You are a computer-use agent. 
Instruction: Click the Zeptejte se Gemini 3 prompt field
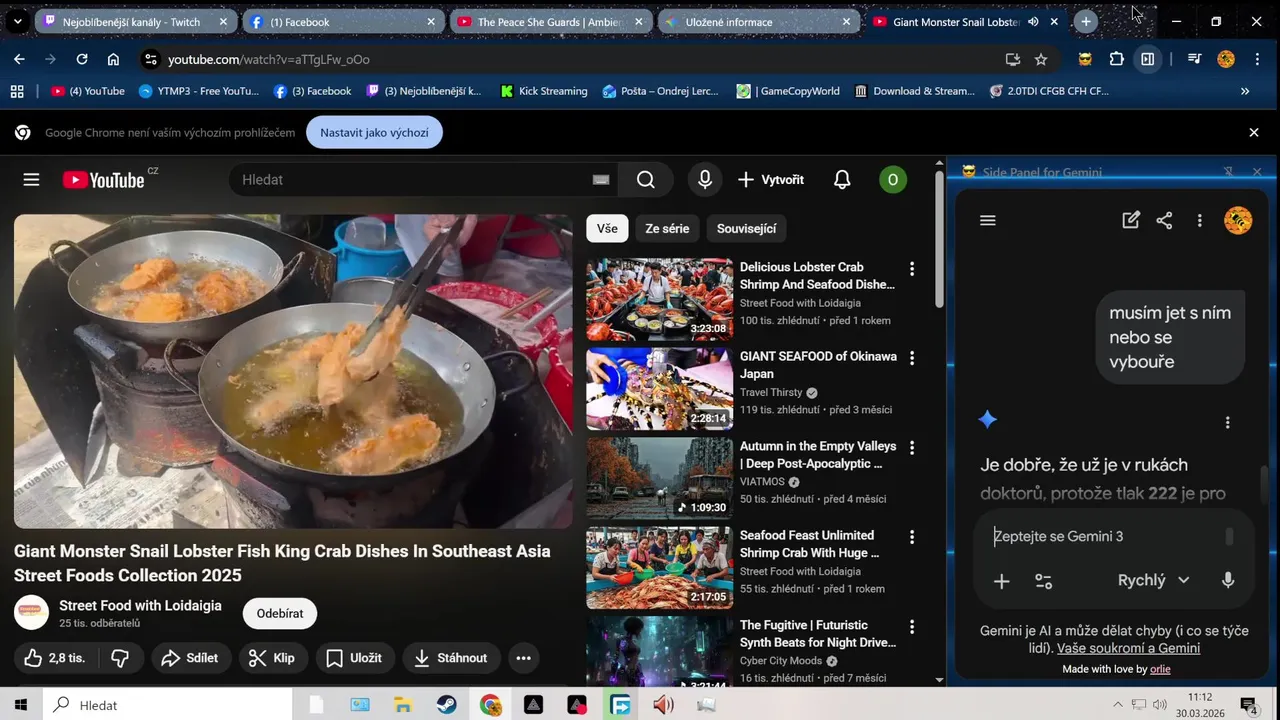click(x=1105, y=537)
